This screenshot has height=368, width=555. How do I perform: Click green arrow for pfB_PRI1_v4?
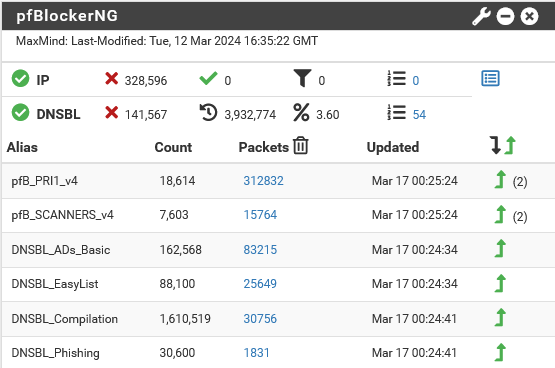(x=500, y=180)
